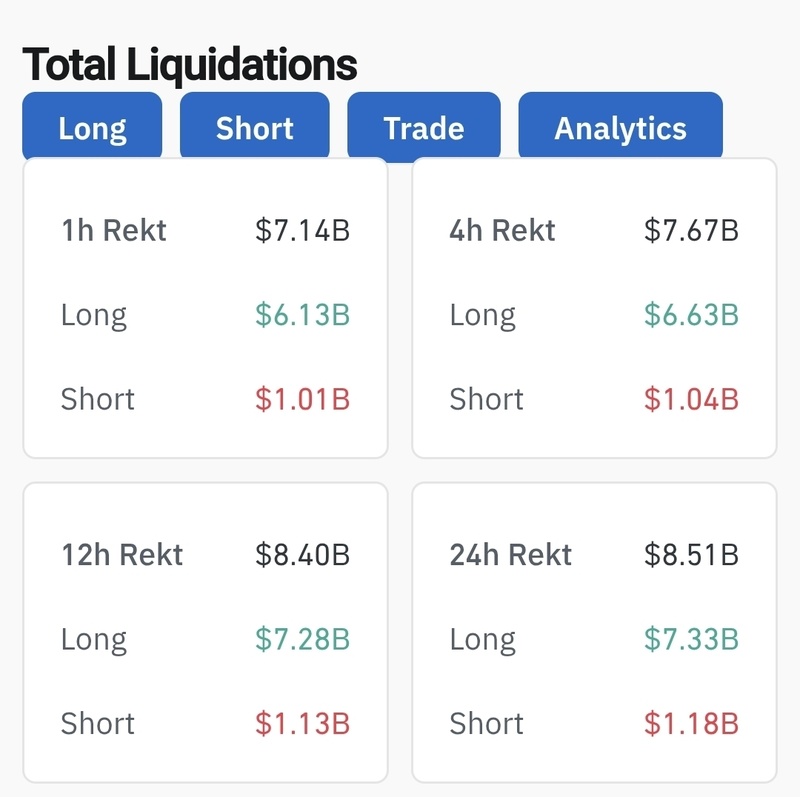Click the Long button

[92, 128]
